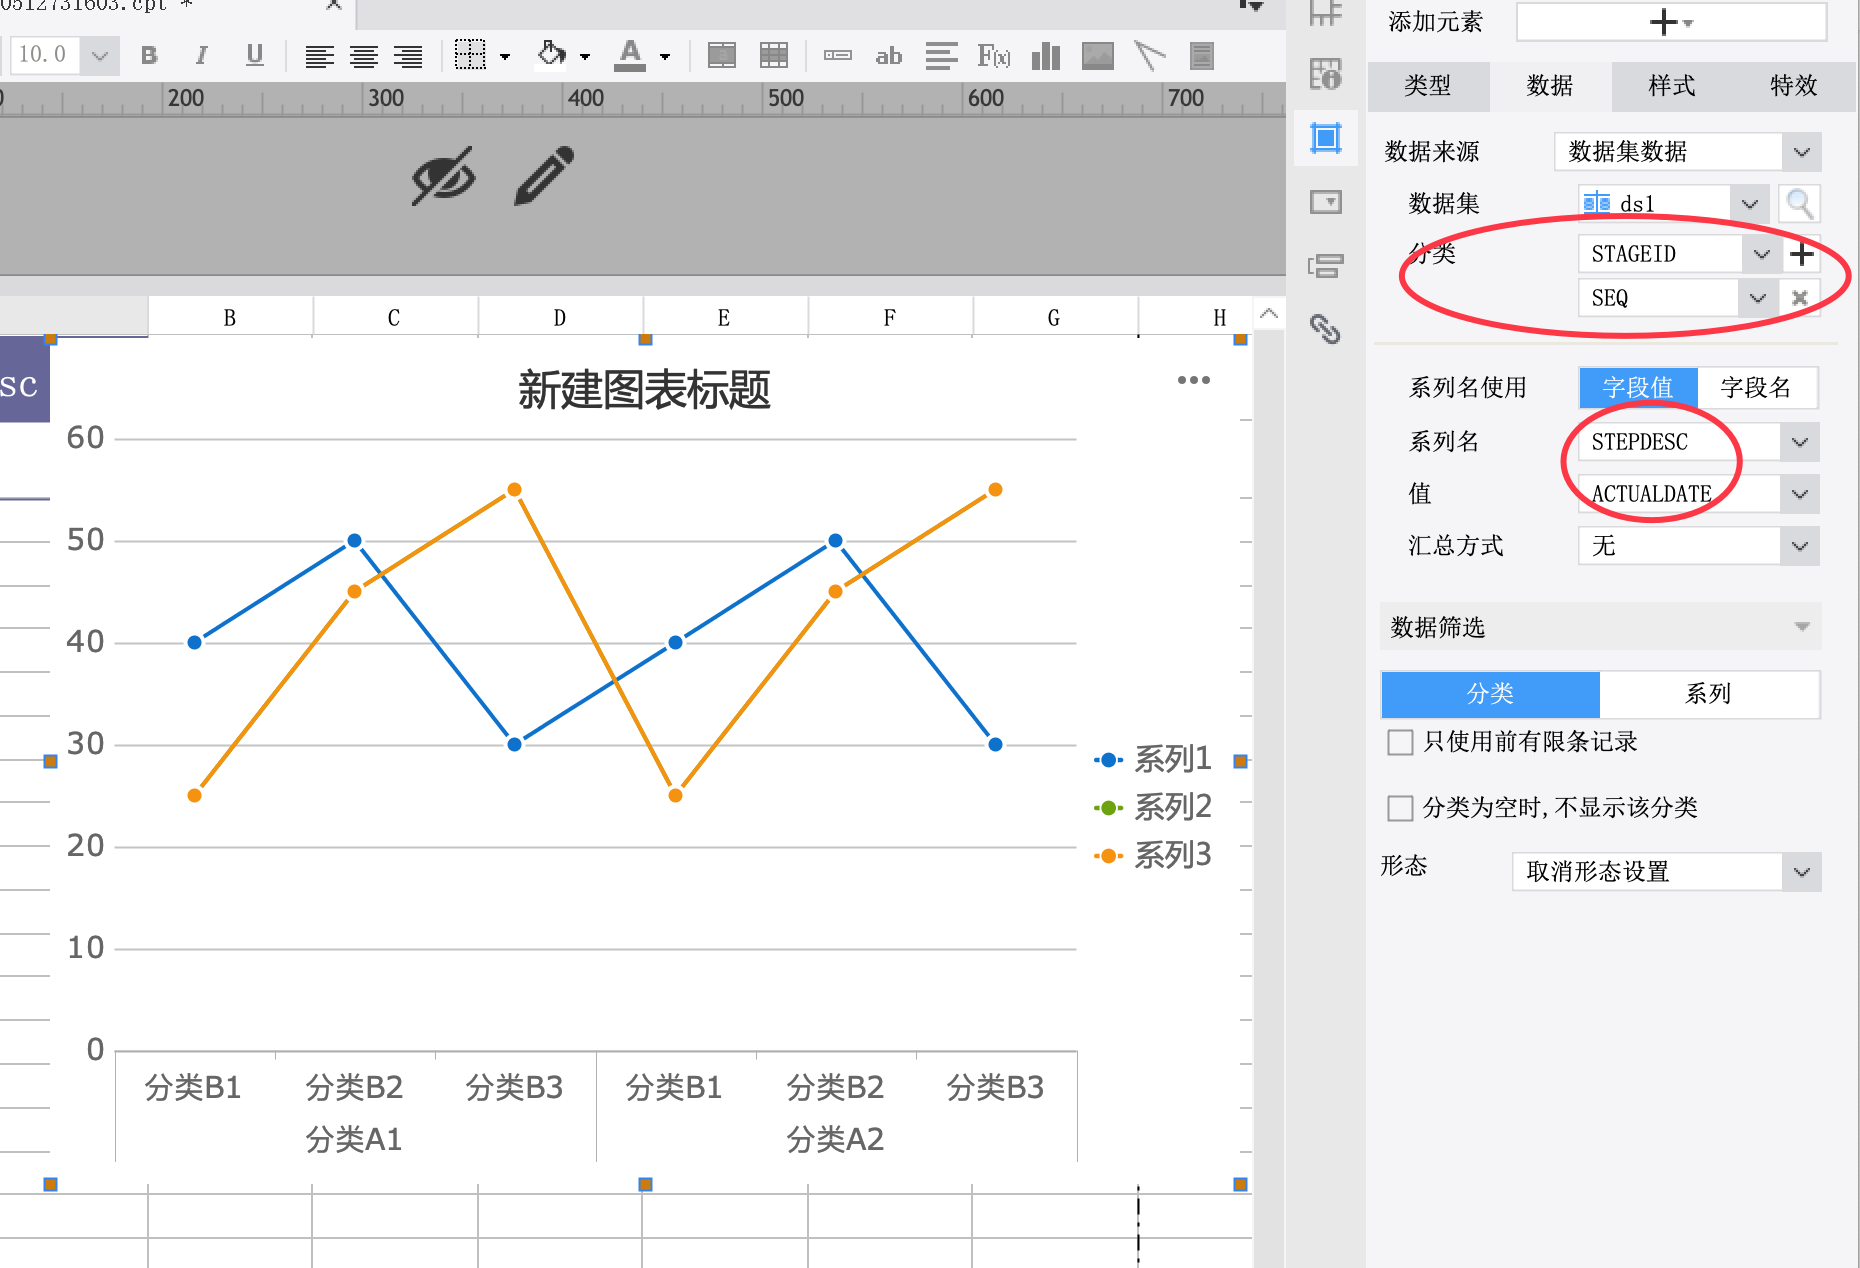
Task: Select 分类 filter tab
Action: pos(1490,694)
